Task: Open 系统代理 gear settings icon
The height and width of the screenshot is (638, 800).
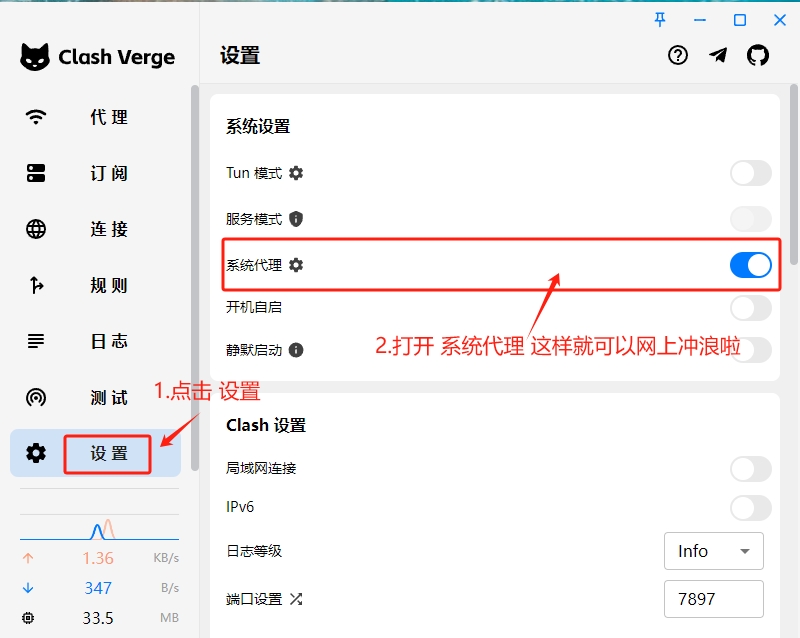Action: tap(296, 265)
